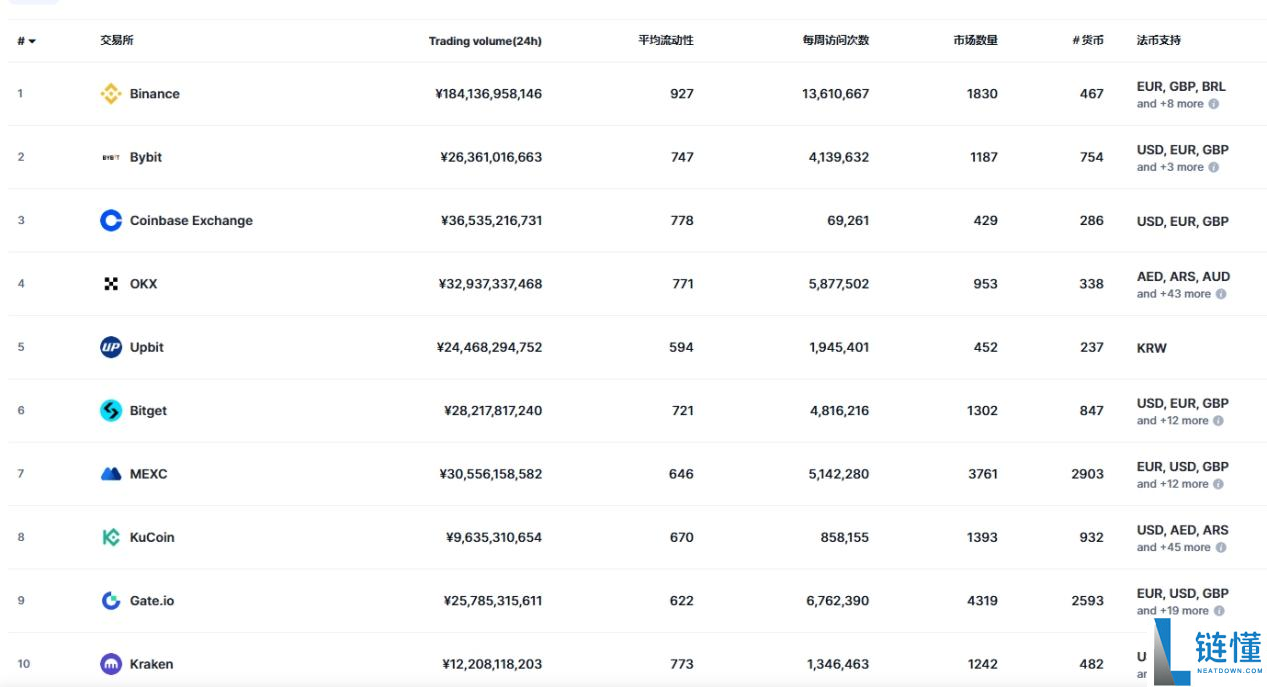The height and width of the screenshot is (687, 1267).
Task: Click the OKX exchange logo icon
Action: pyautogui.click(x=111, y=284)
